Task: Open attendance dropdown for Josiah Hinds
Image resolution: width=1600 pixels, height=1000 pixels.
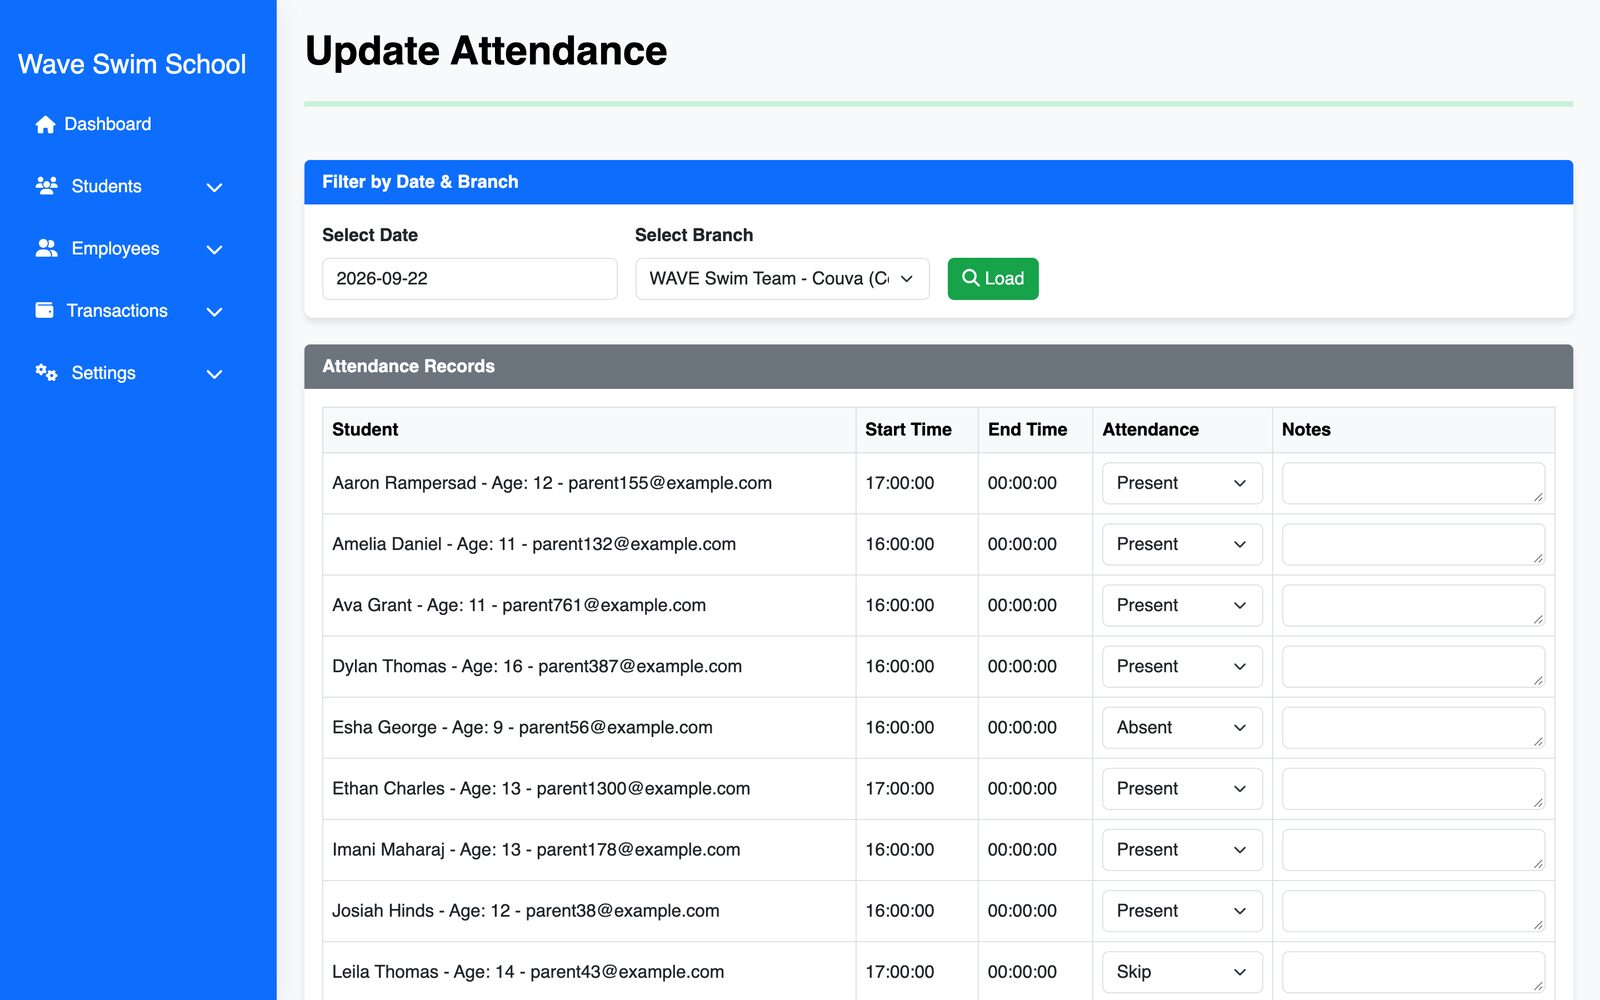Action: click(x=1182, y=910)
